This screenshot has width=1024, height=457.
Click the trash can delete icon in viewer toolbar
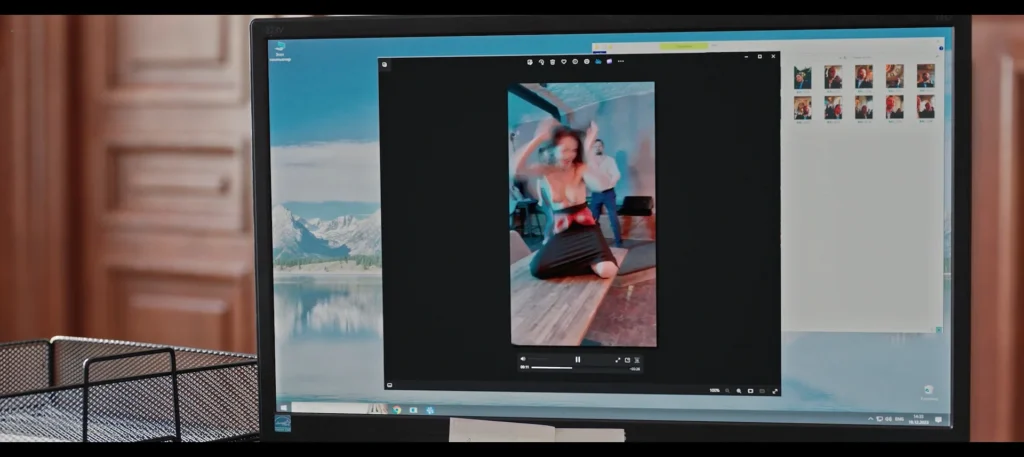click(552, 61)
